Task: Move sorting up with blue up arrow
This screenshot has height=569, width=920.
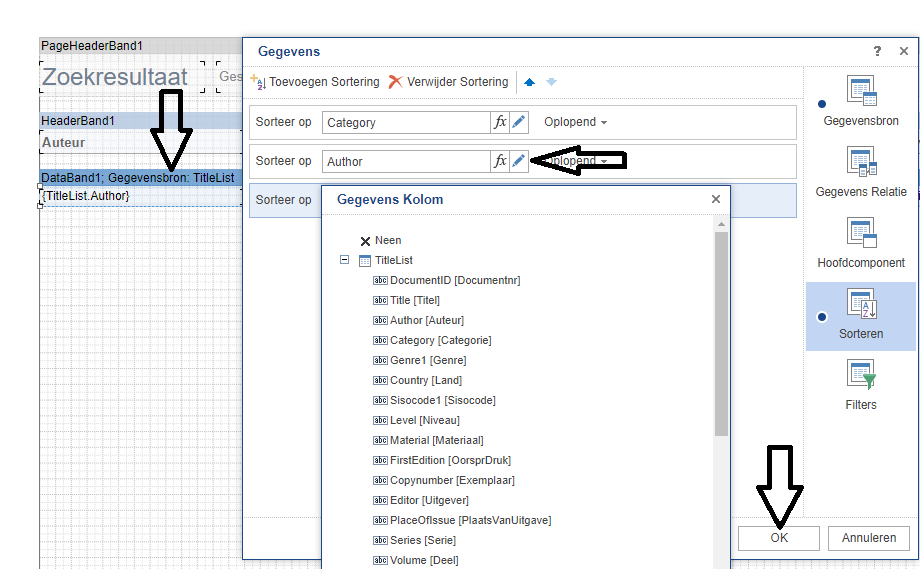Action: tap(529, 82)
